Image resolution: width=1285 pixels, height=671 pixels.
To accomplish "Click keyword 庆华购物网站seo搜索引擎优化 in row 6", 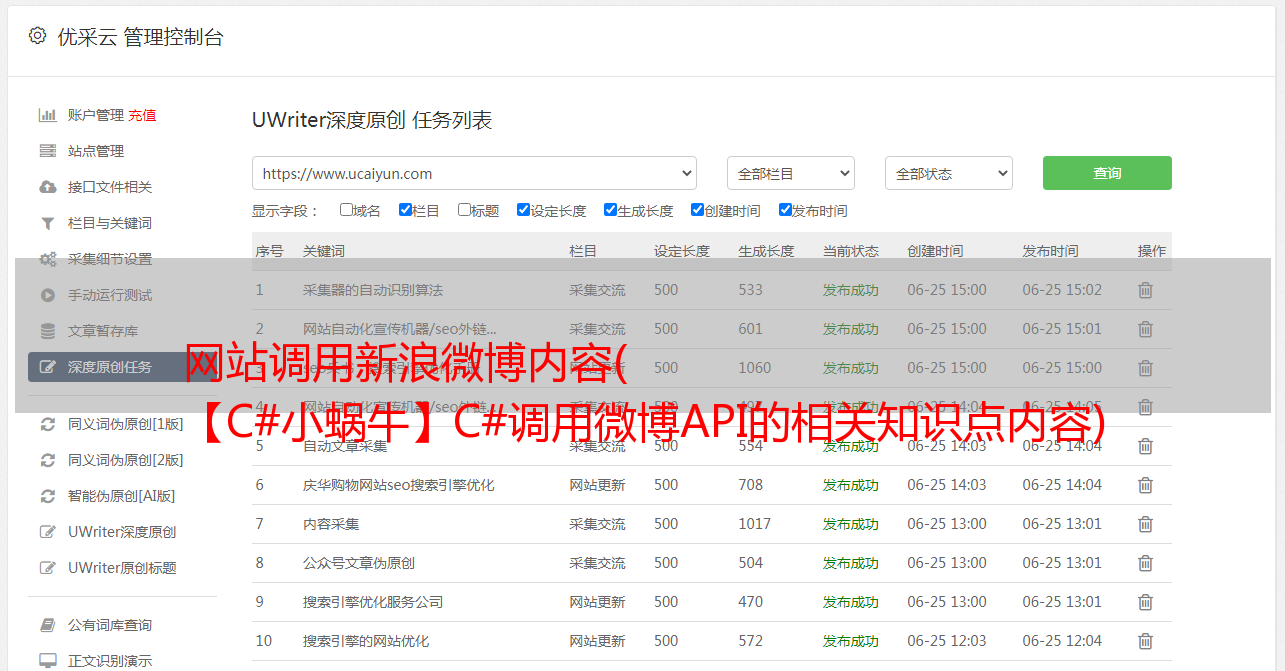I will click(398, 485).
